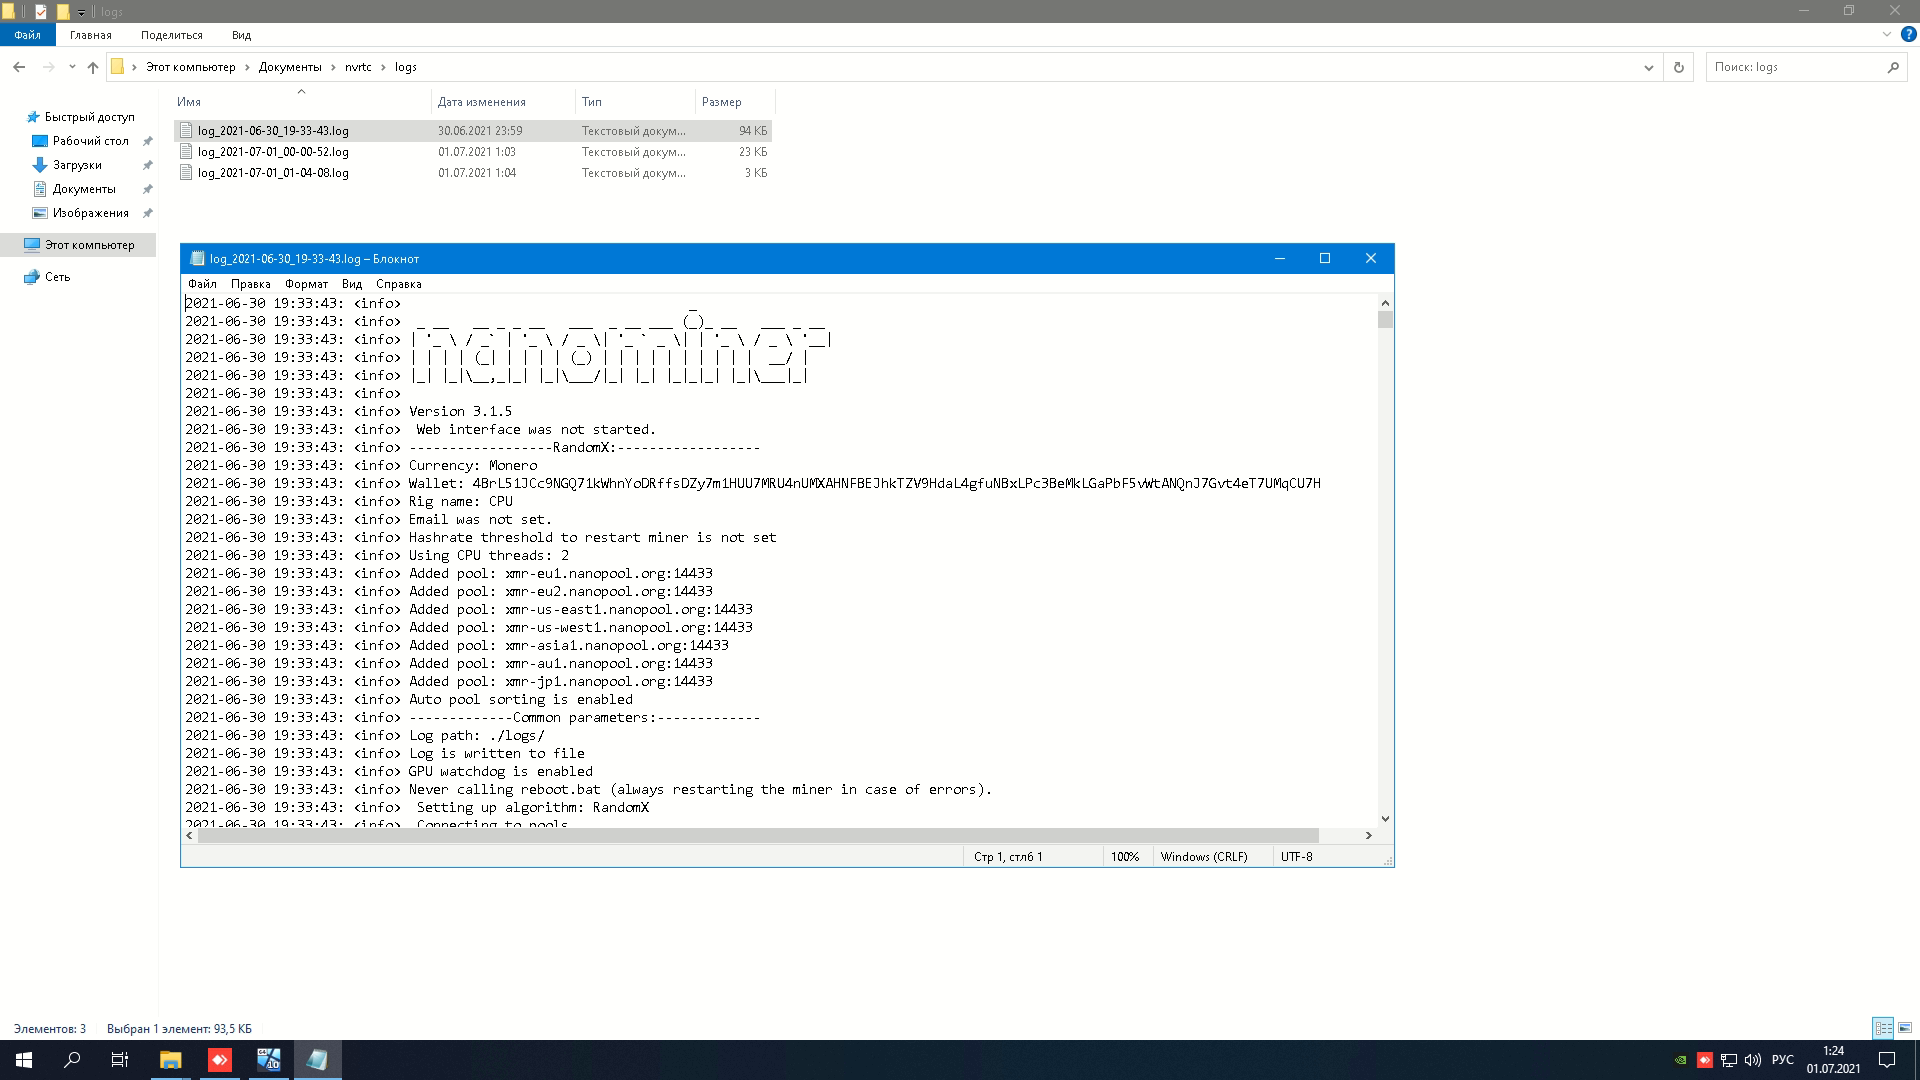Open Notepad Файл menu
The width and height of the screenshot is (1920, 1080).
click(202, 284)
